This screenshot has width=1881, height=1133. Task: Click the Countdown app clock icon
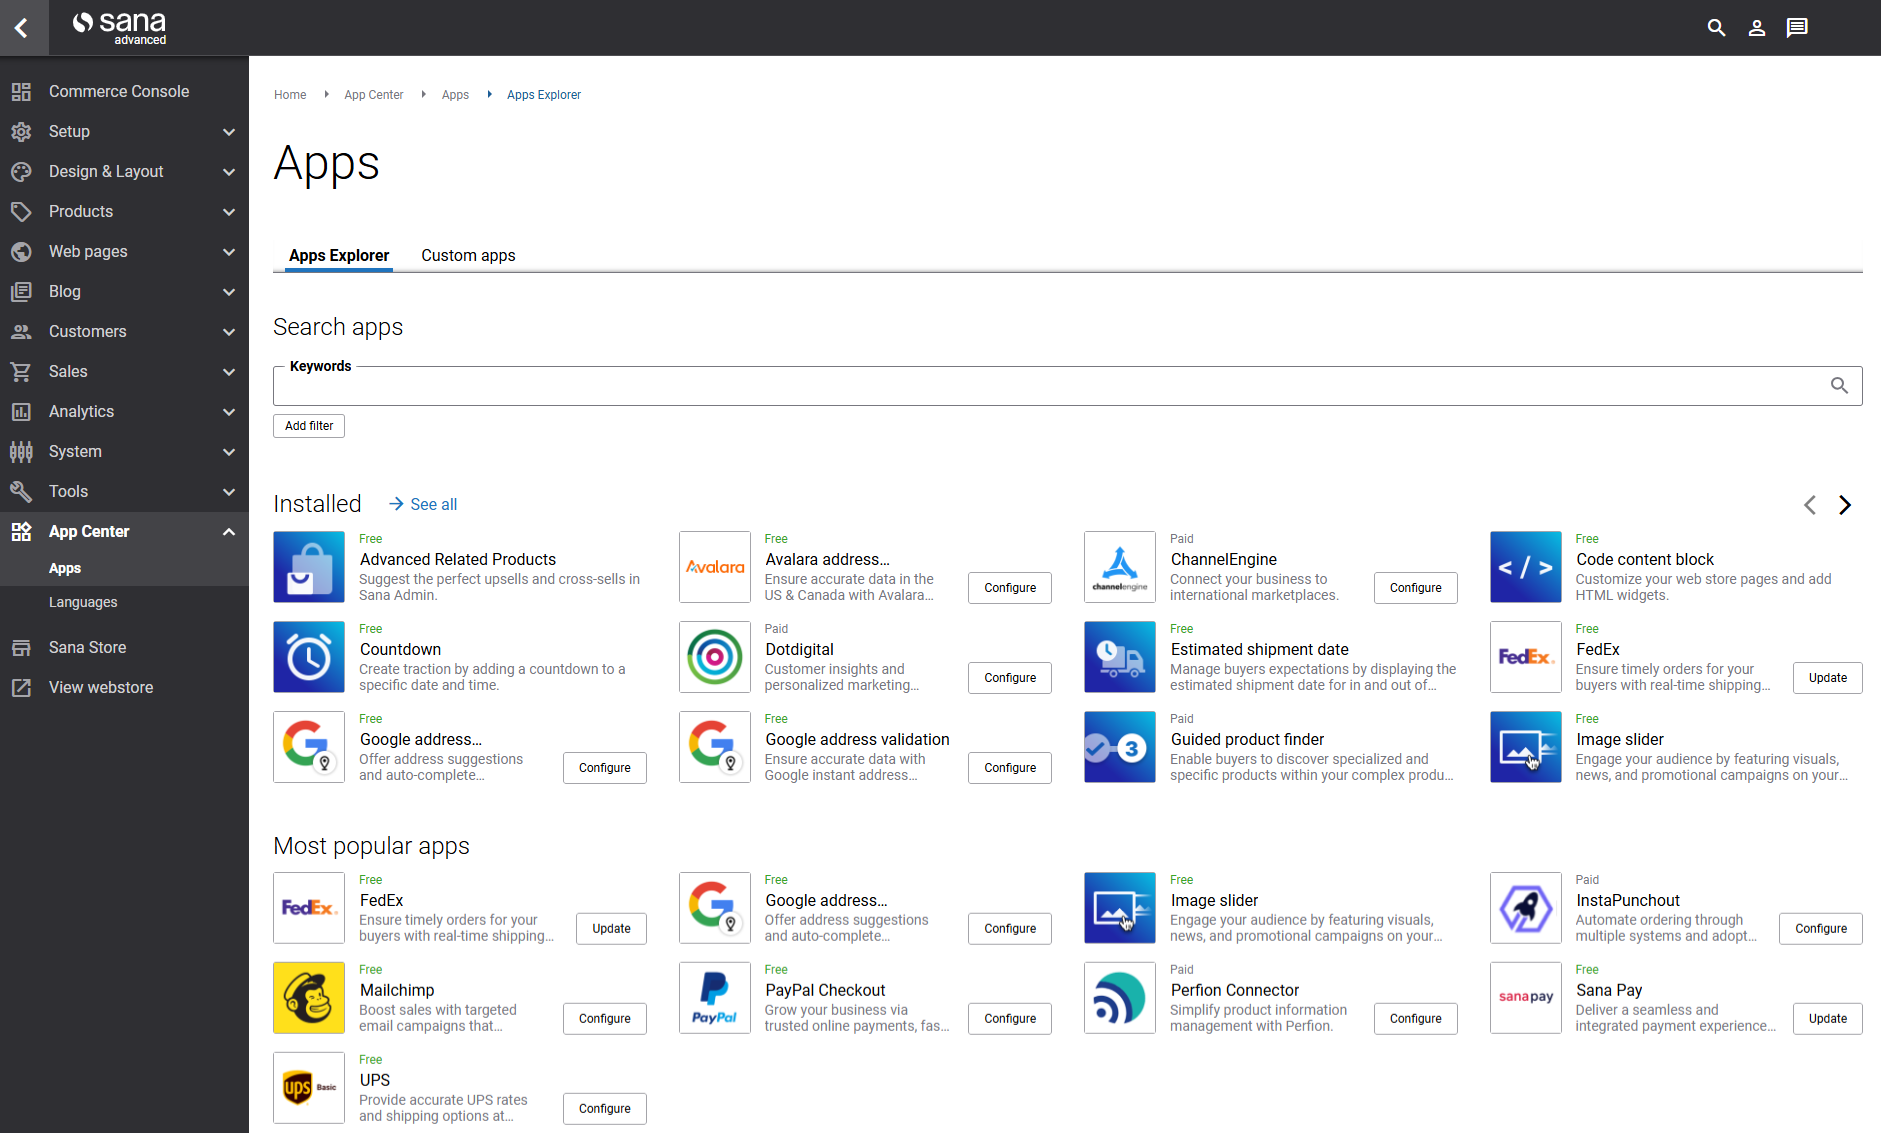(308, 657)
